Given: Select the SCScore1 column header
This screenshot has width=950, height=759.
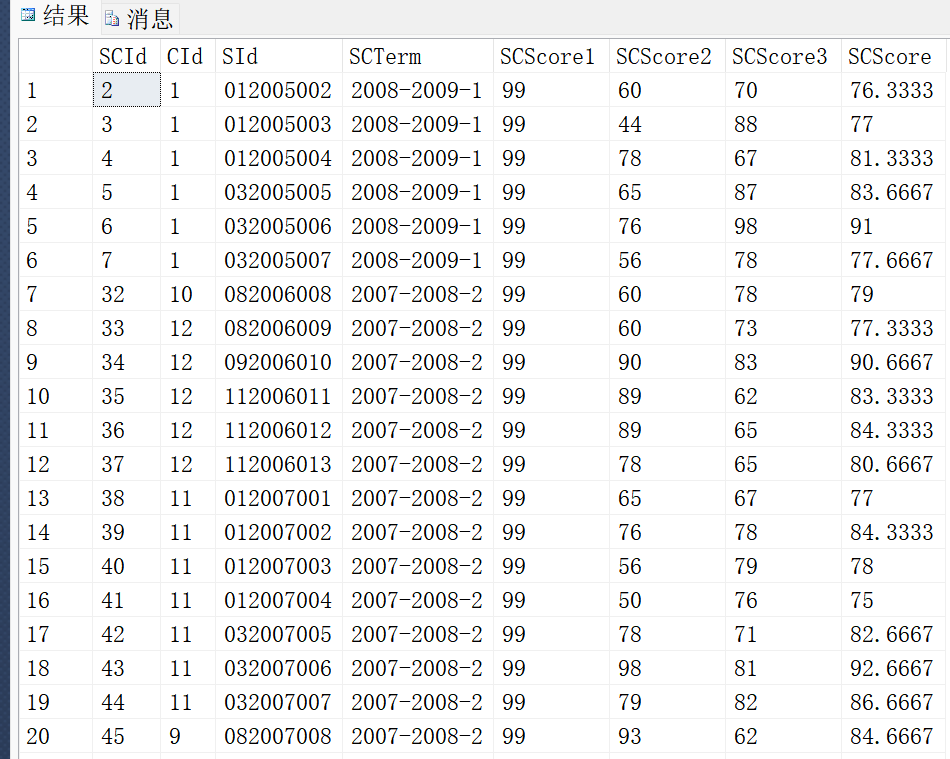Looking at the screenshot, I should pos(548,57).
